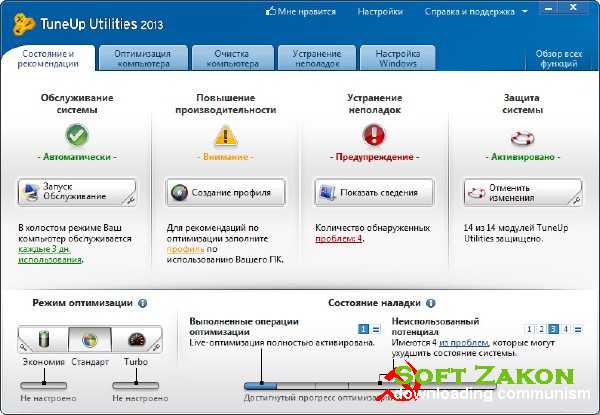The height and width of the screenshot is (415, 600).
Task: Click the thumbs-up icon beside Мне нравится
Action: click(271, 11)
